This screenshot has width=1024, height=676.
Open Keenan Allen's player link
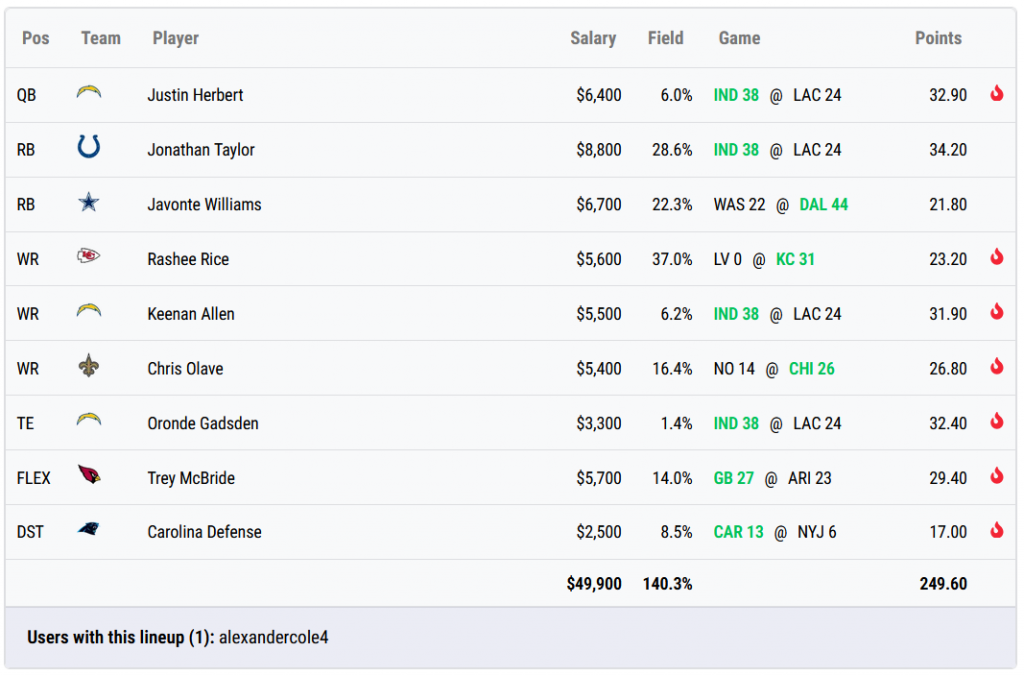pos(191,314)
